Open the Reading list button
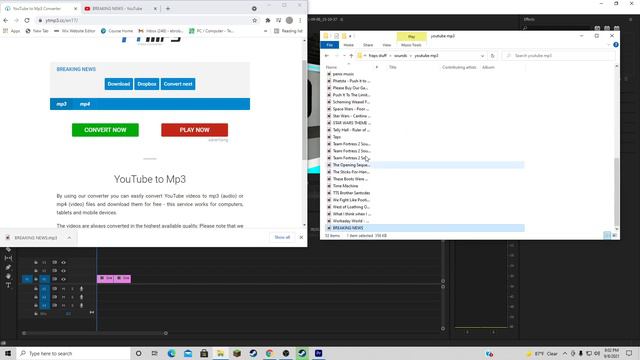The image size is (640, 360). 288,31
